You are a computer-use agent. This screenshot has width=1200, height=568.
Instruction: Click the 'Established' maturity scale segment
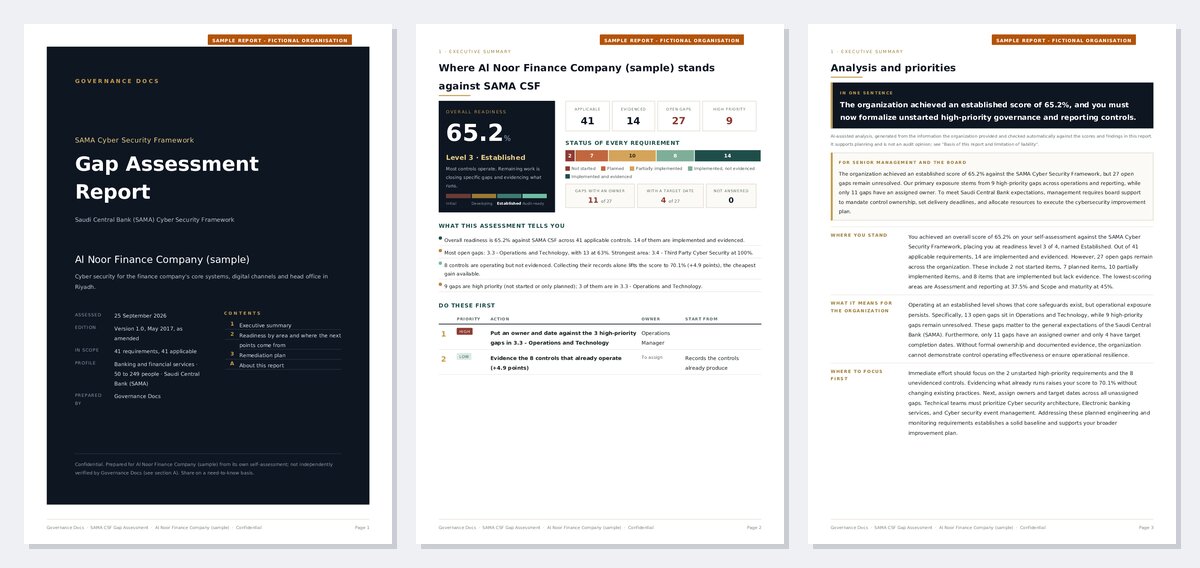(x=509, y=198)
